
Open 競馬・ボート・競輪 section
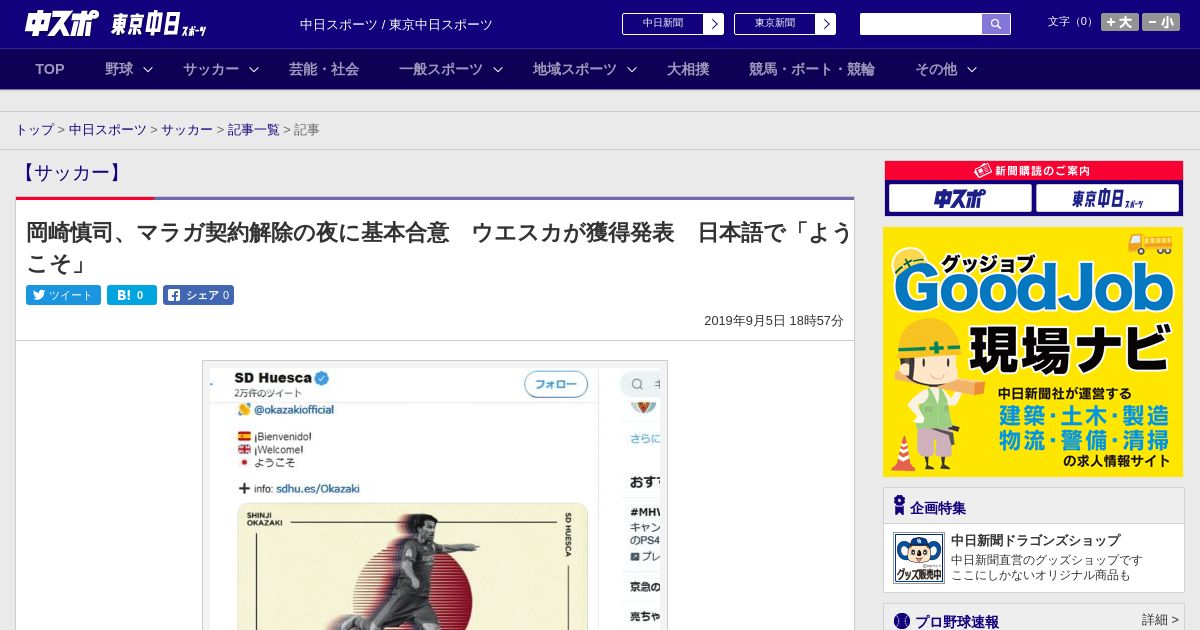812,69
